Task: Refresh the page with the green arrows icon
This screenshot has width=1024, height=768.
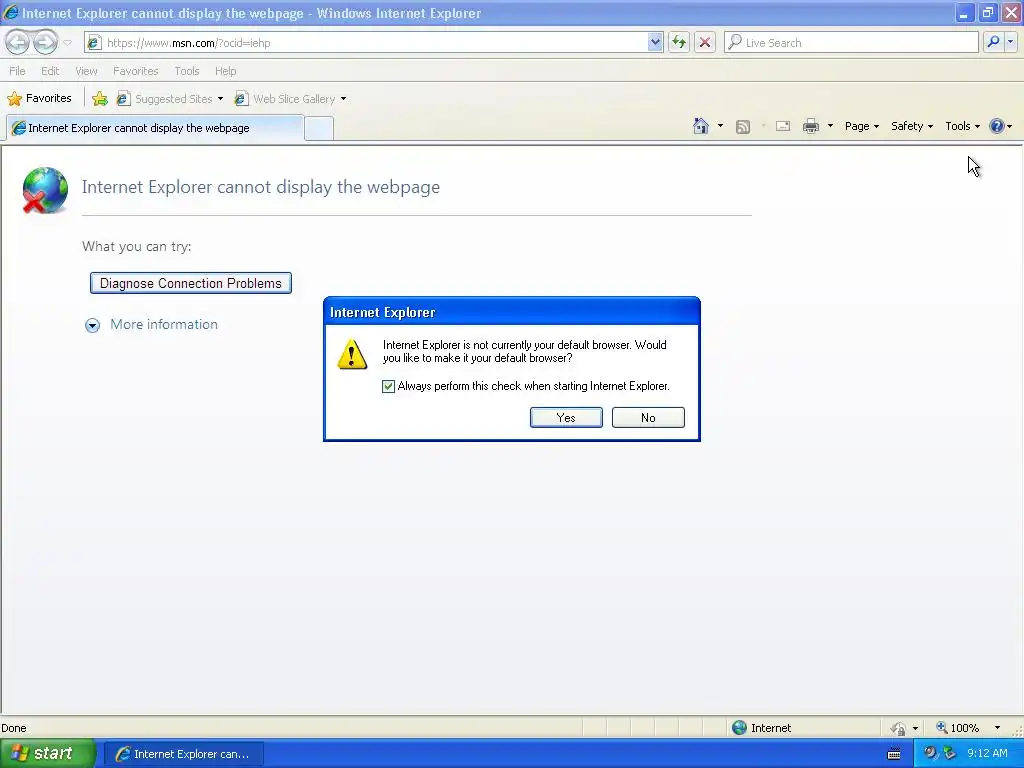Action: tap(679, 42)
